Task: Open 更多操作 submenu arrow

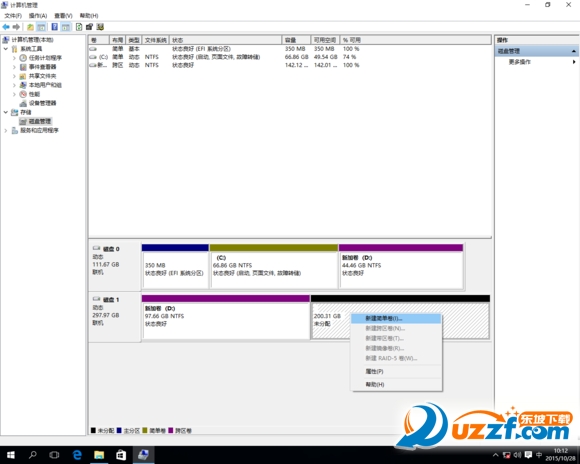Action: tap(574, 62)
